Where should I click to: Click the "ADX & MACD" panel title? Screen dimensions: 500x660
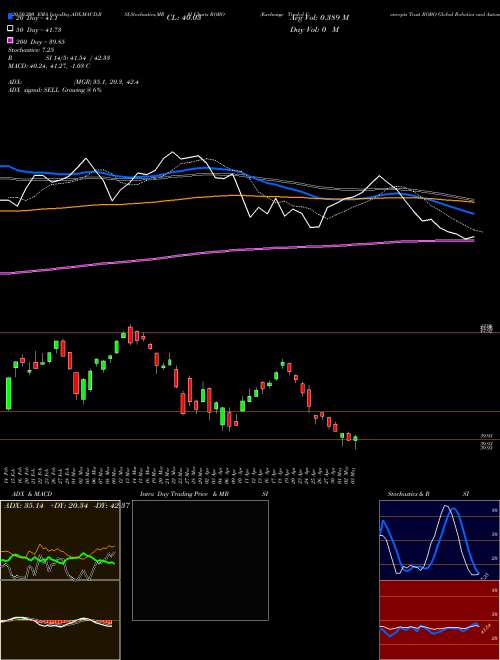tap(32, 494)
